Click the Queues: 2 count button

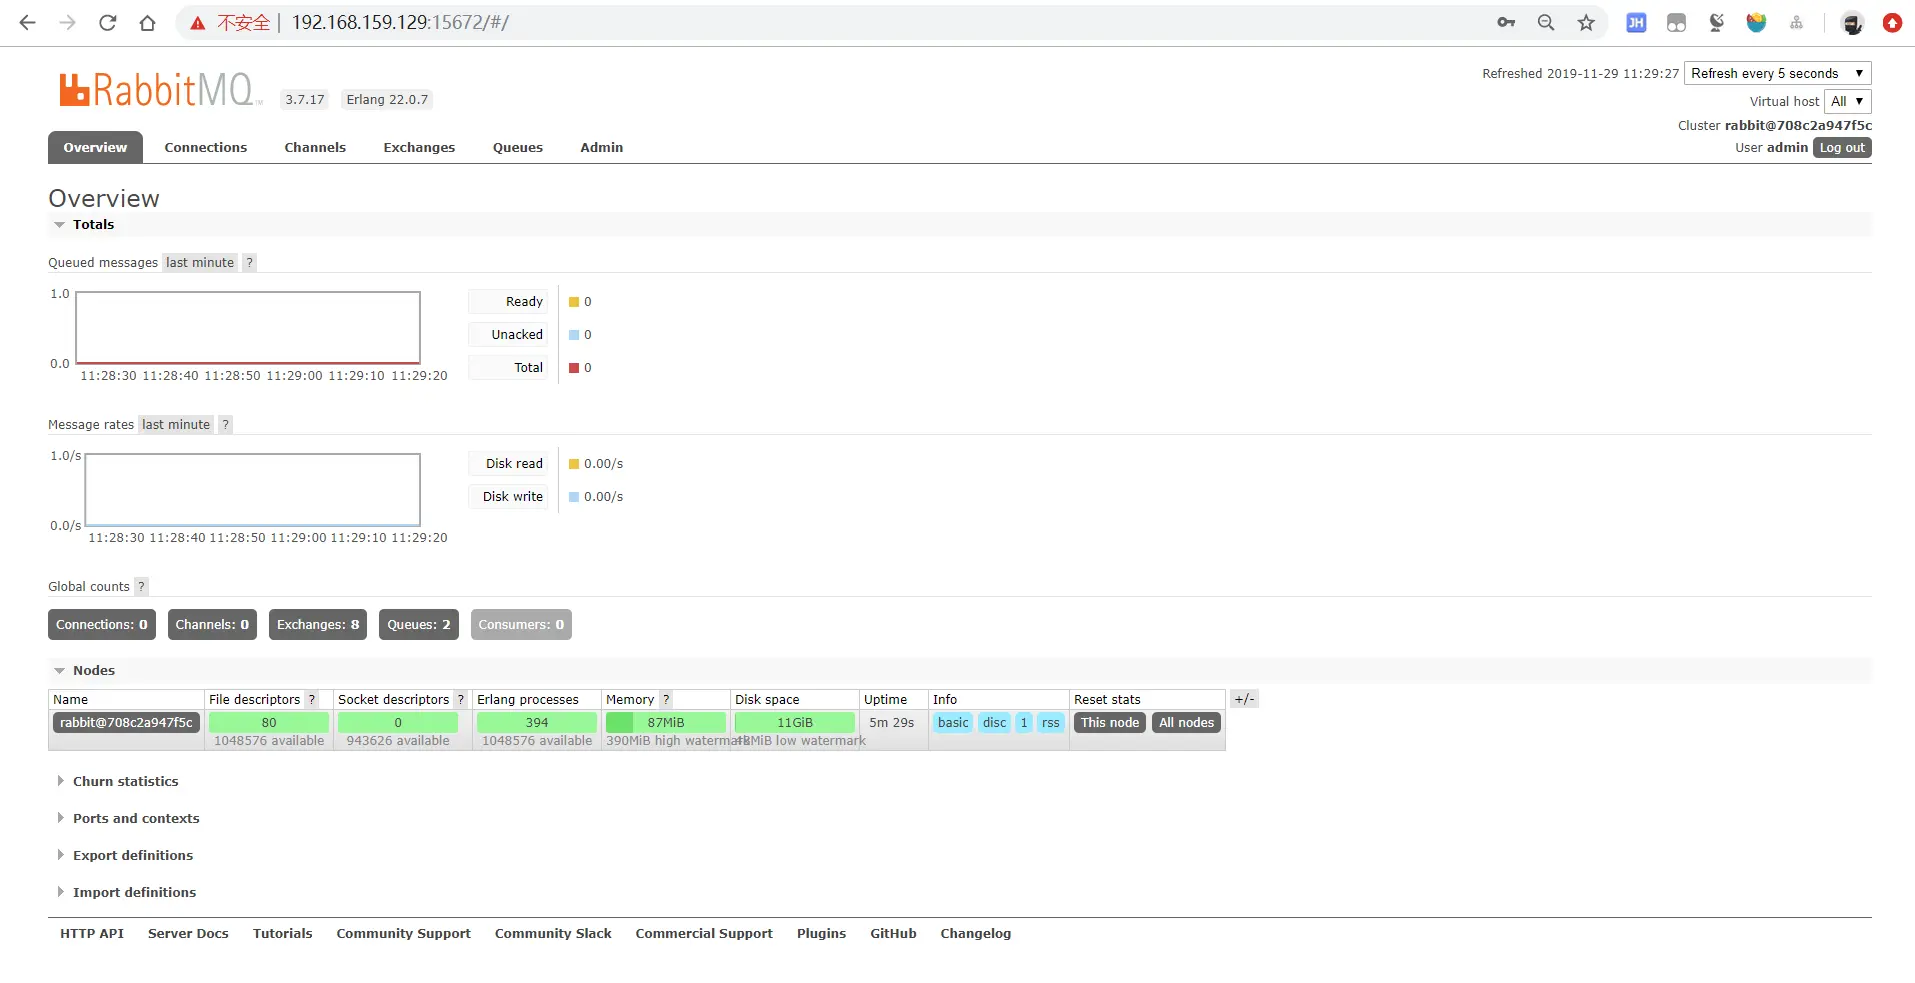coord(419,625)
